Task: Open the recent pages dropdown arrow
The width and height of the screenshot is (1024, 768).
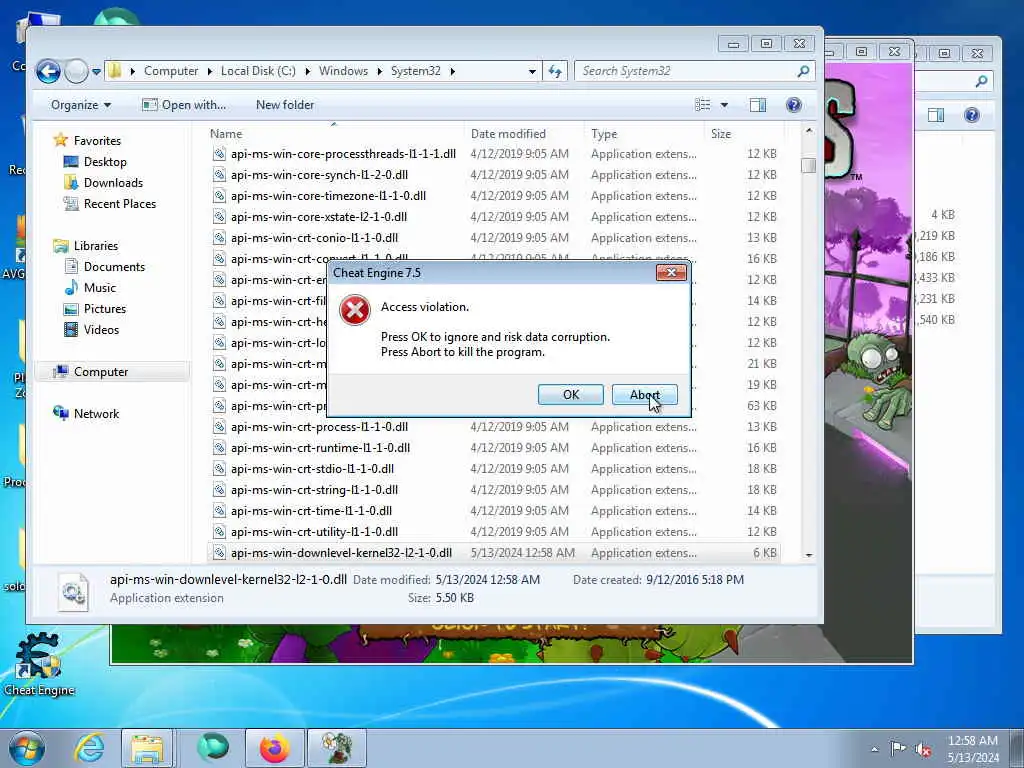Action: (96, 72)
